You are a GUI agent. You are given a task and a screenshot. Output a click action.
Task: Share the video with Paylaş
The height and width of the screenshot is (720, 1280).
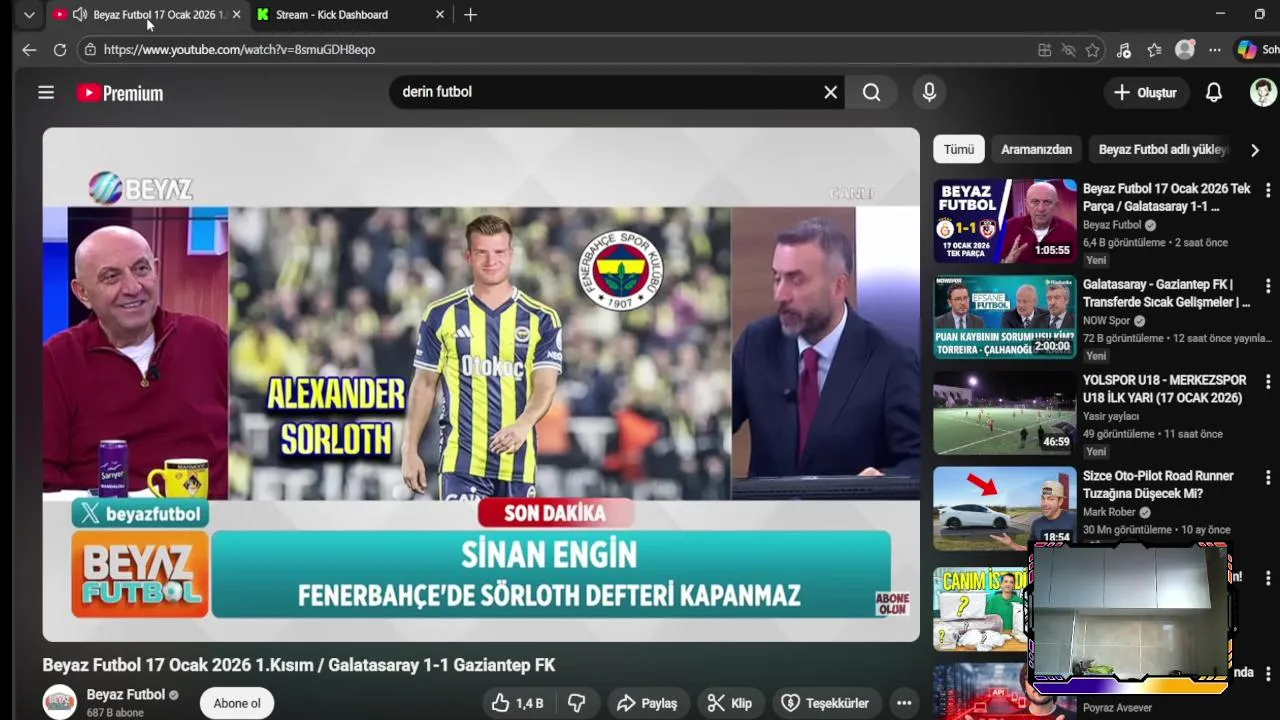point(648,703)
